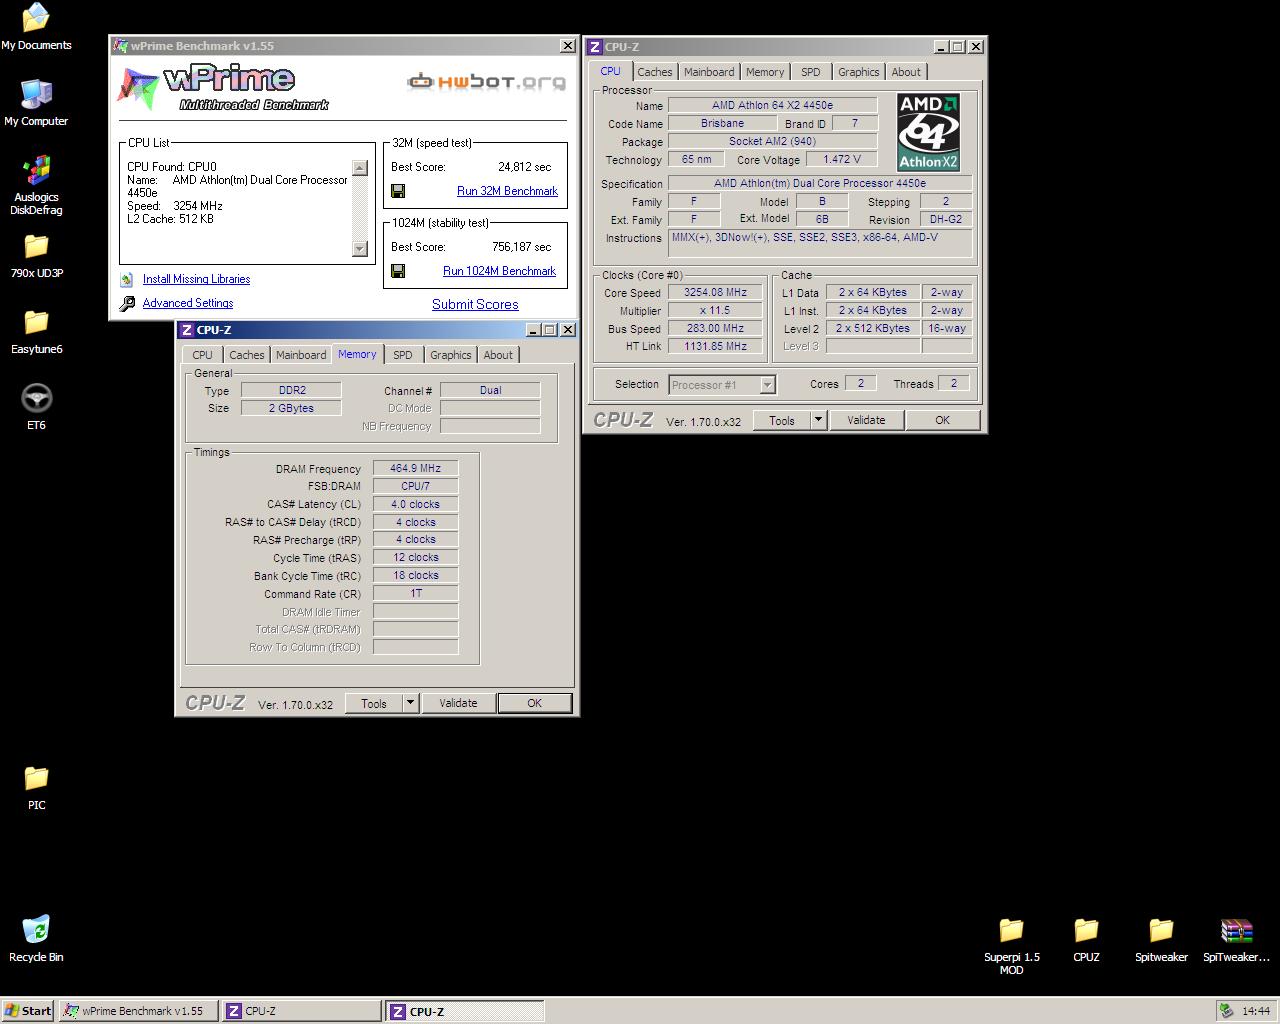The width and height of the screenshot is (1280, 1024).
Task: Open the 790x UD3P folder
Action: pyautogui.click(x=36, y=256)
